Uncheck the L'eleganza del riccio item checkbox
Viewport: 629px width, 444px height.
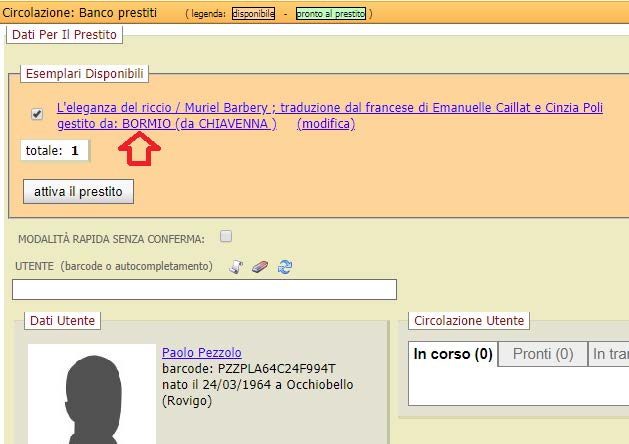point(37,114)
